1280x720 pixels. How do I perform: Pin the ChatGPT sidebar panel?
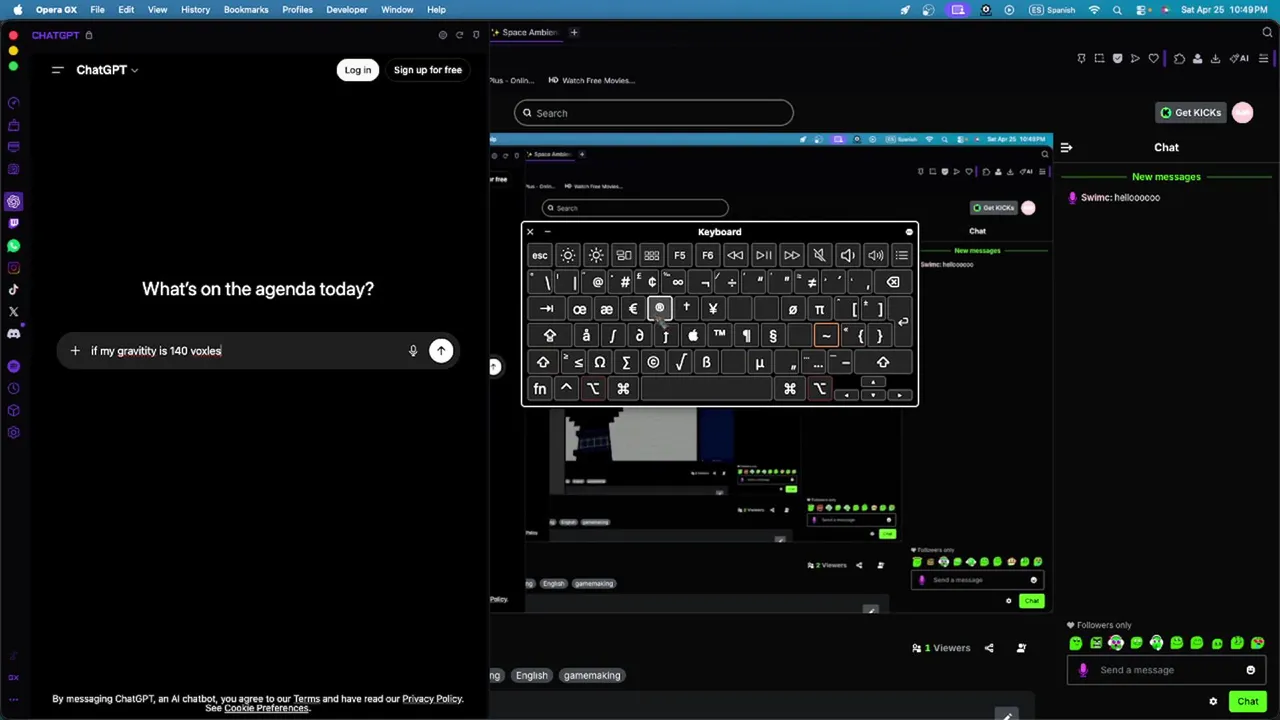tap(476, 35)
